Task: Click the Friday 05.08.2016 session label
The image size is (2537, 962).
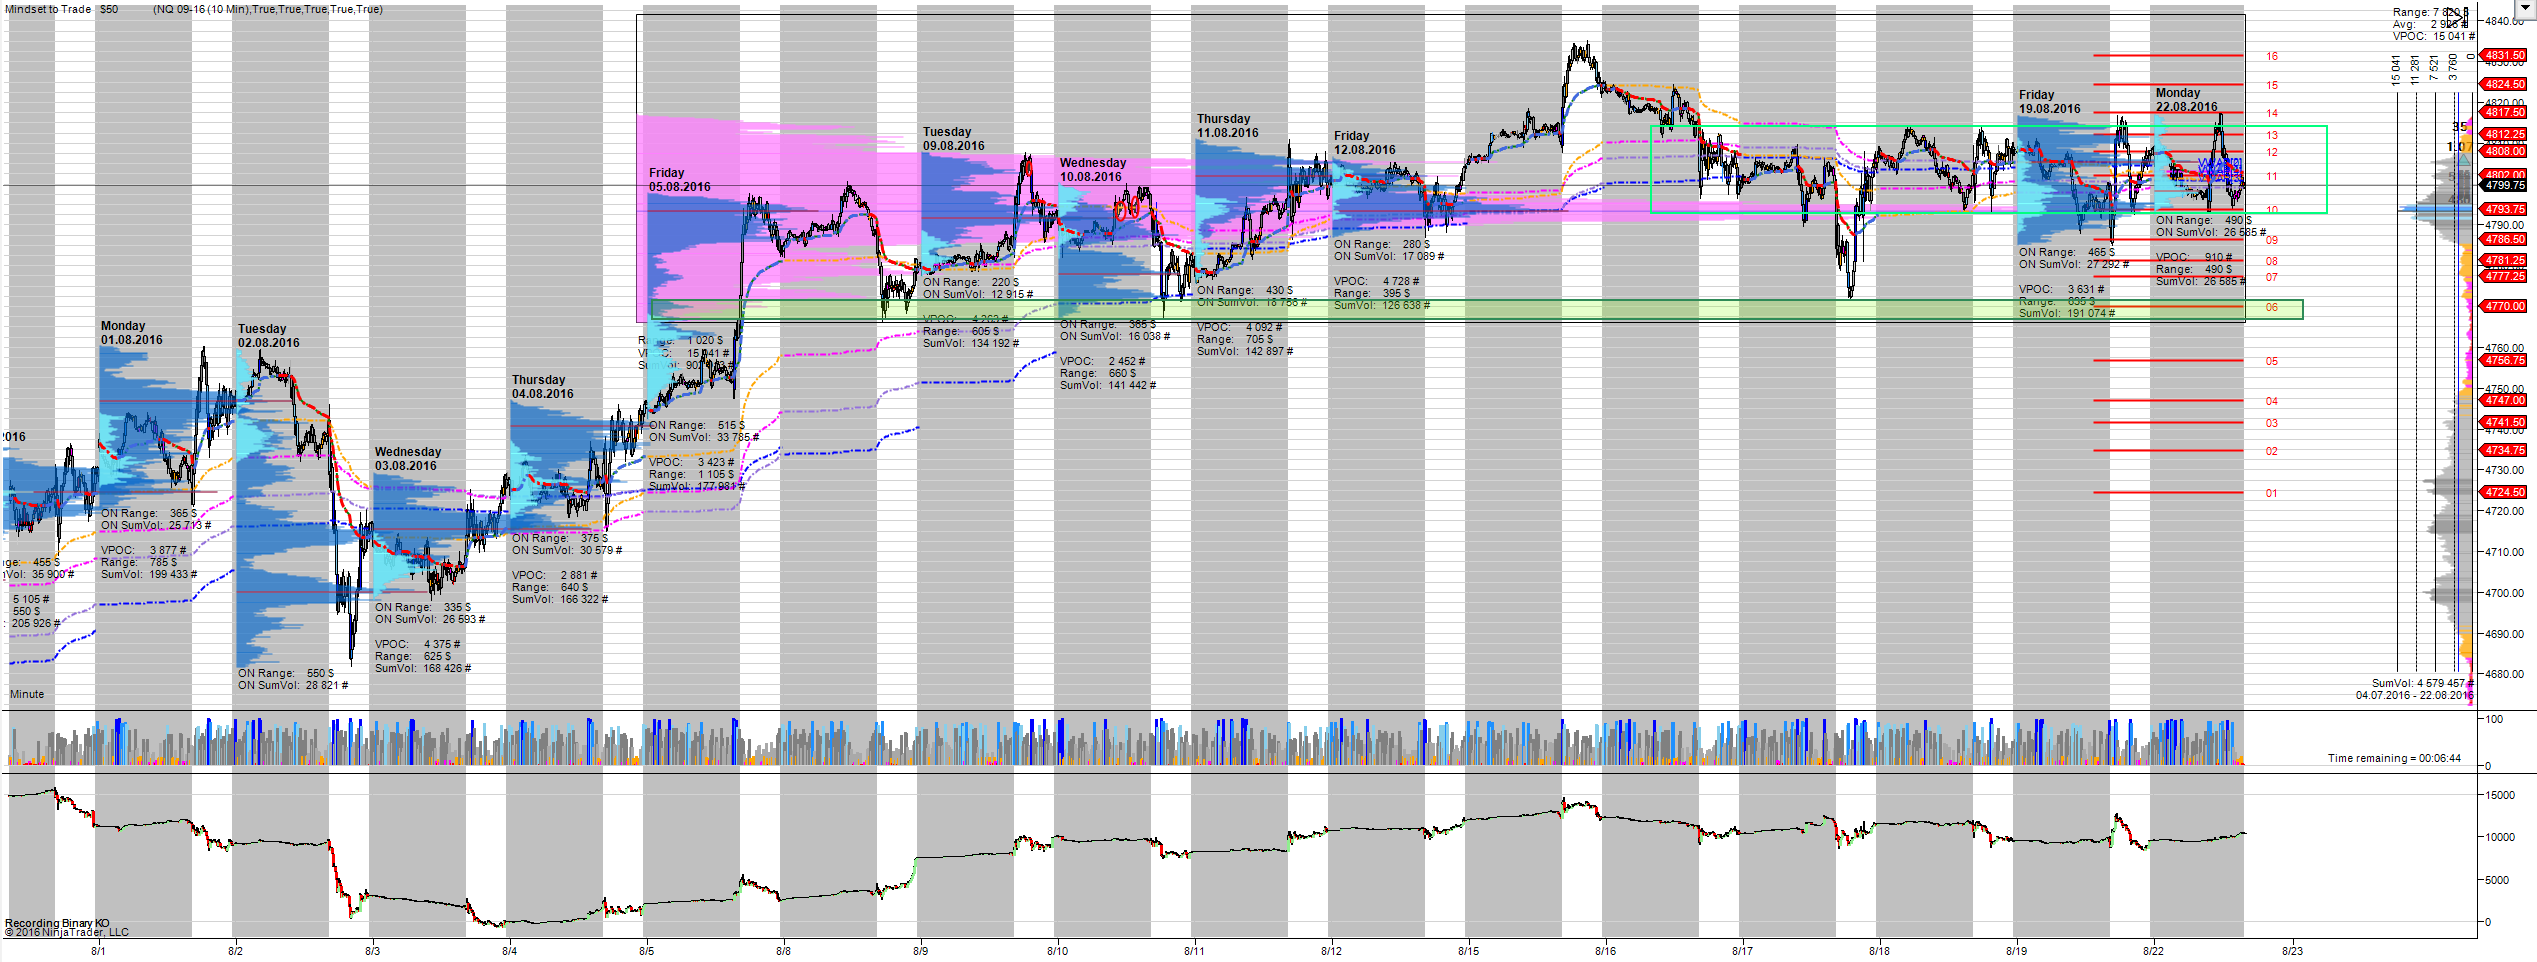Action: point(680,180)
